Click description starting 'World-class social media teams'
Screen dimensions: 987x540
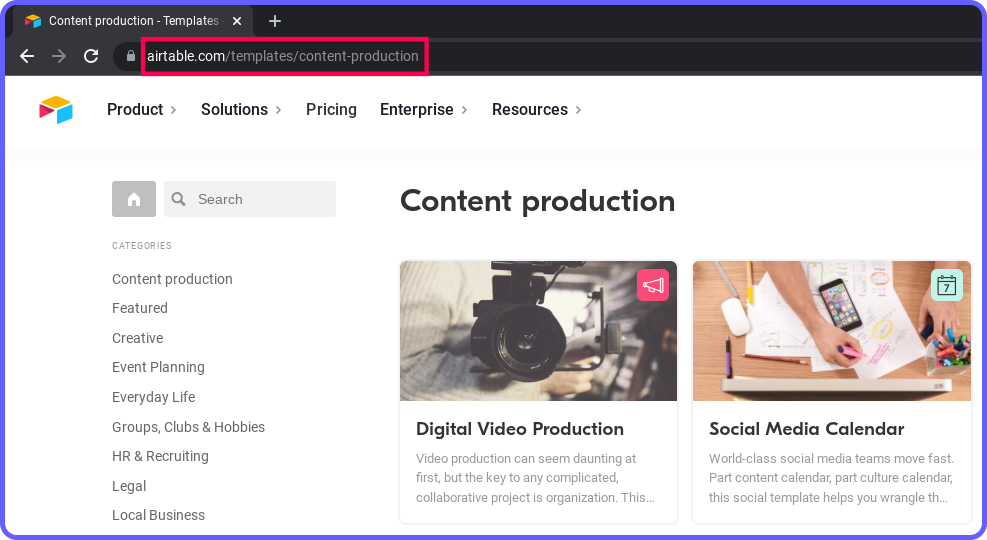[x=831, y=478]
